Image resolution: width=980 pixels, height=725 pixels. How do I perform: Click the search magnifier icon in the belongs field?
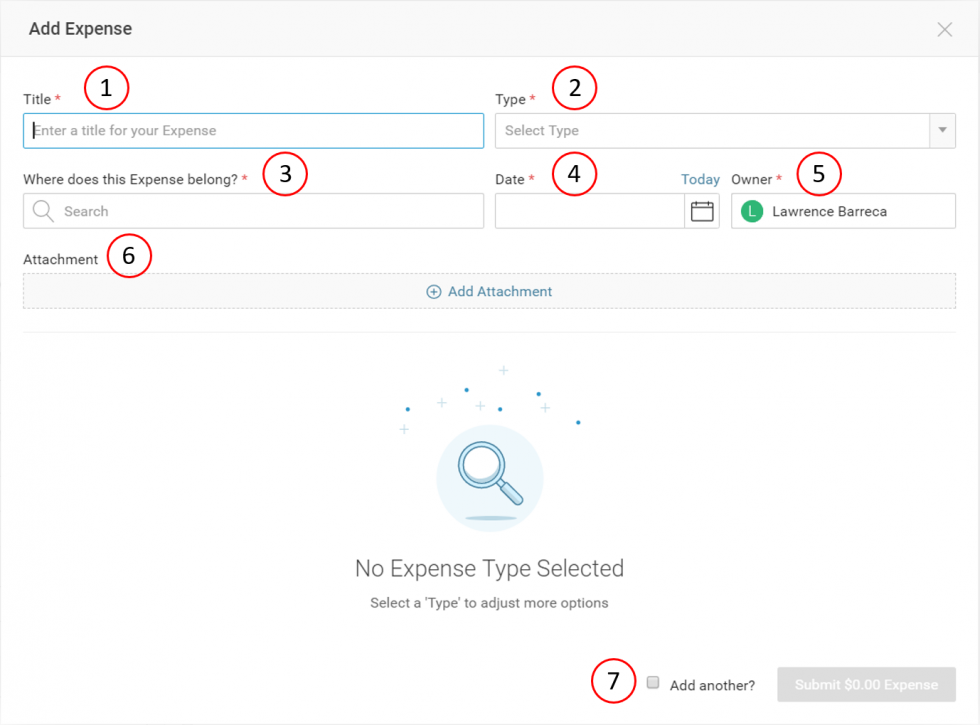coord(42,211)
